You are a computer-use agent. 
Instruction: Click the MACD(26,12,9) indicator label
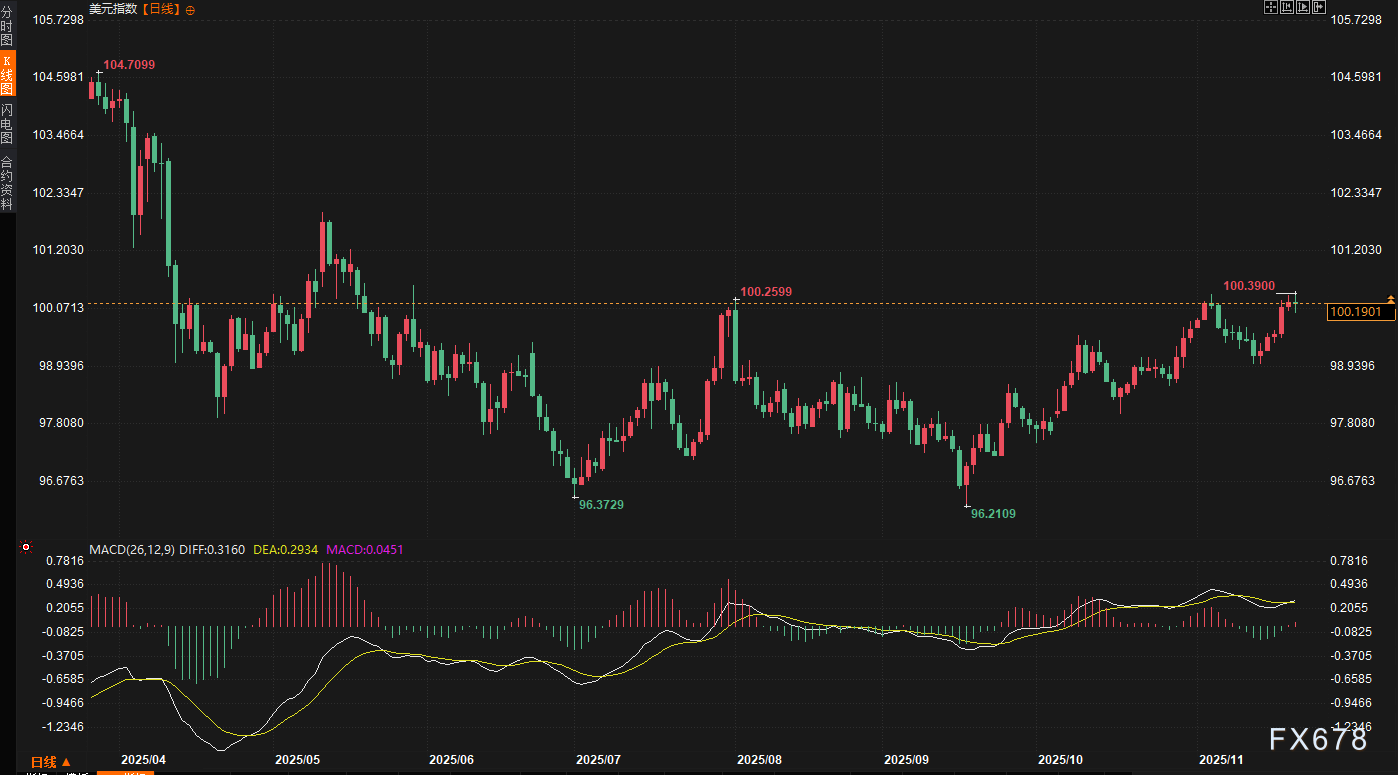click(131, 549)
